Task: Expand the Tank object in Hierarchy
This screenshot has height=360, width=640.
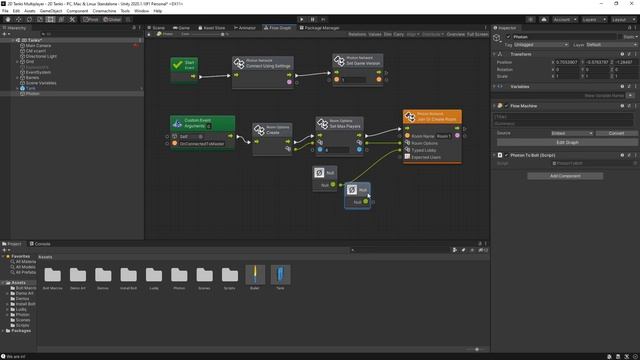Action: coord(18,88)
